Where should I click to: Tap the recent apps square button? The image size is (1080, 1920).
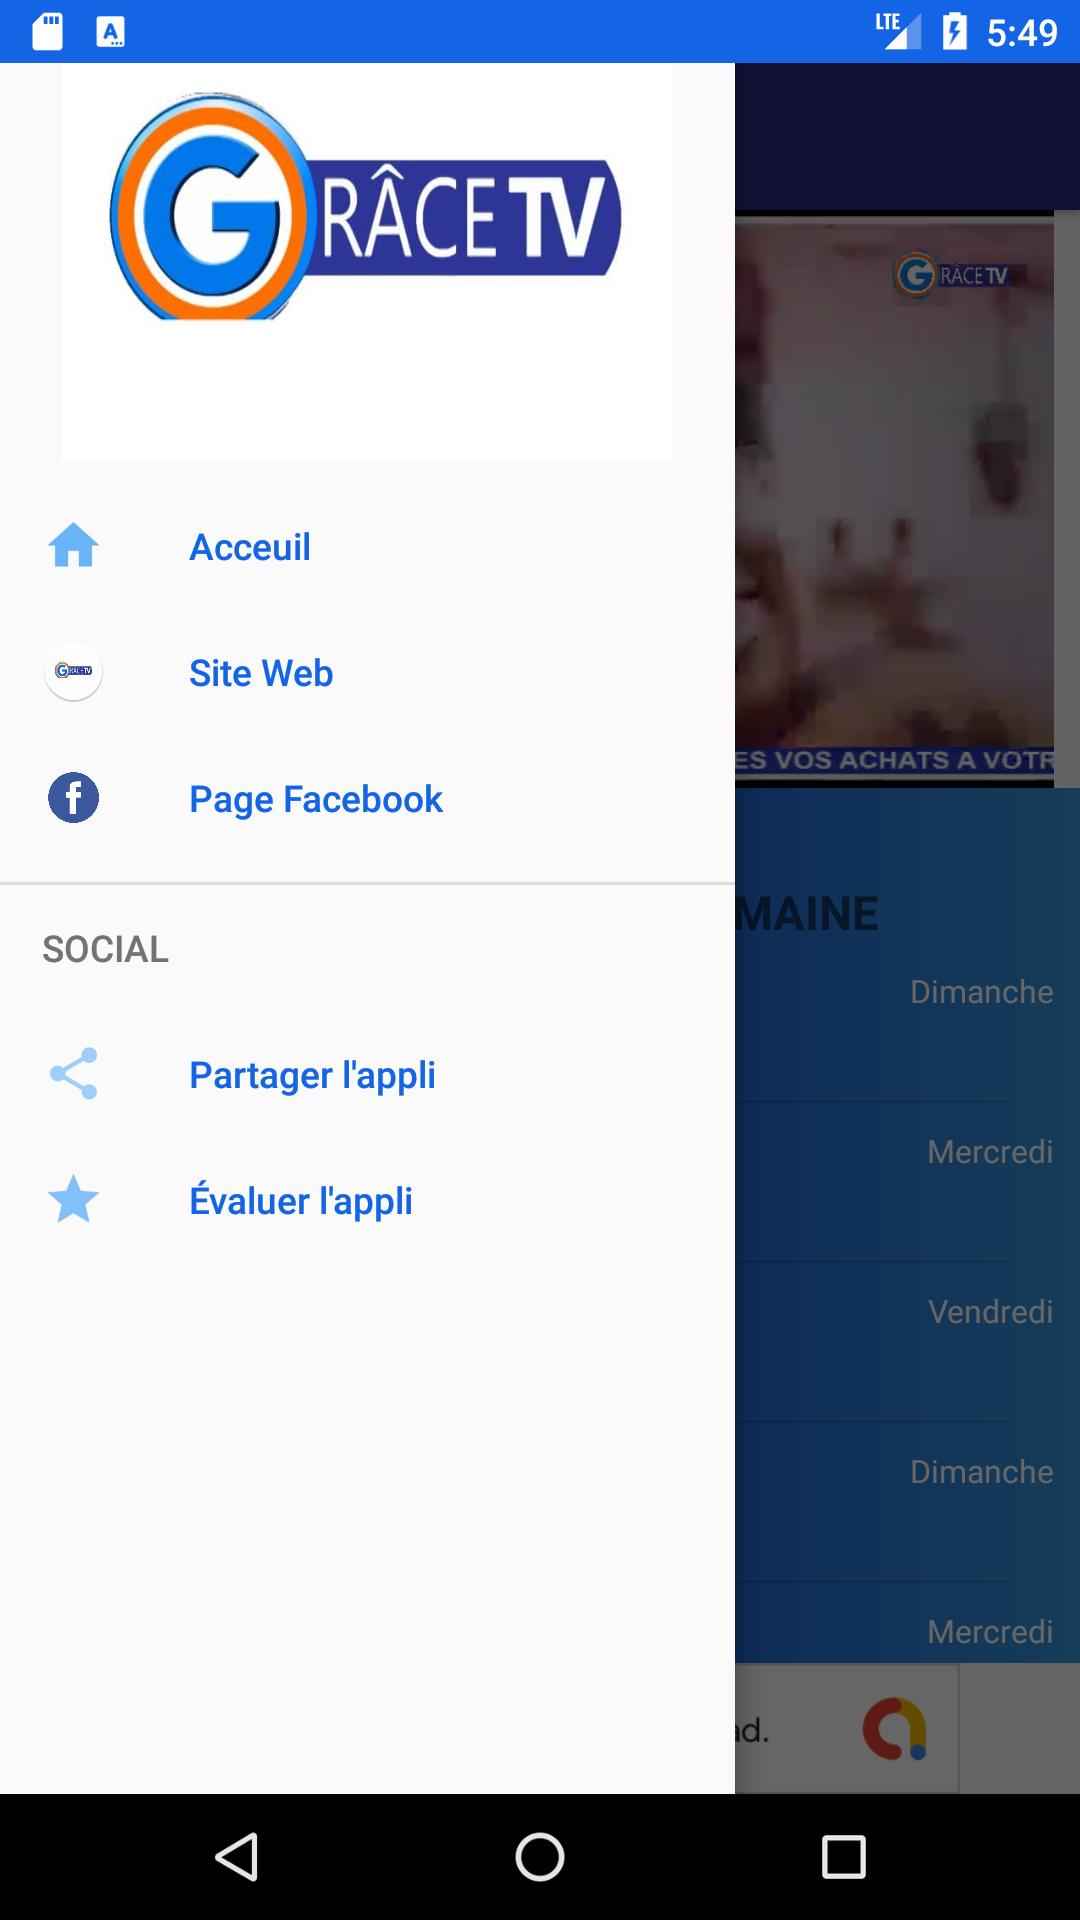point(843,1857)
